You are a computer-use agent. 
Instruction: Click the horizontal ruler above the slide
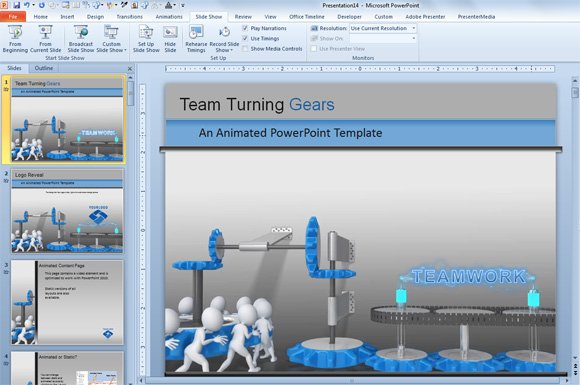point(360,69)
